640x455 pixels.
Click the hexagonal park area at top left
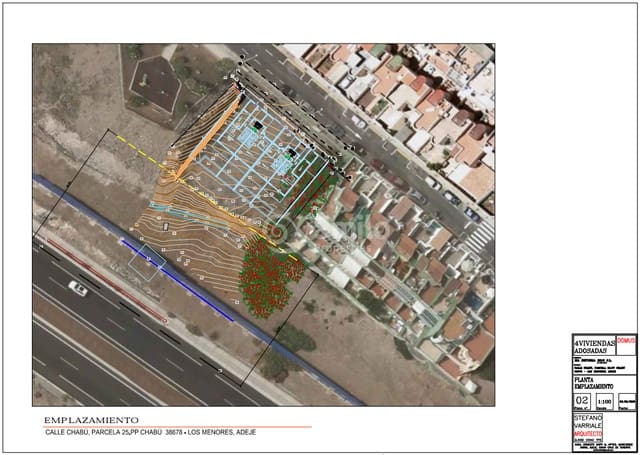point(155,78)
